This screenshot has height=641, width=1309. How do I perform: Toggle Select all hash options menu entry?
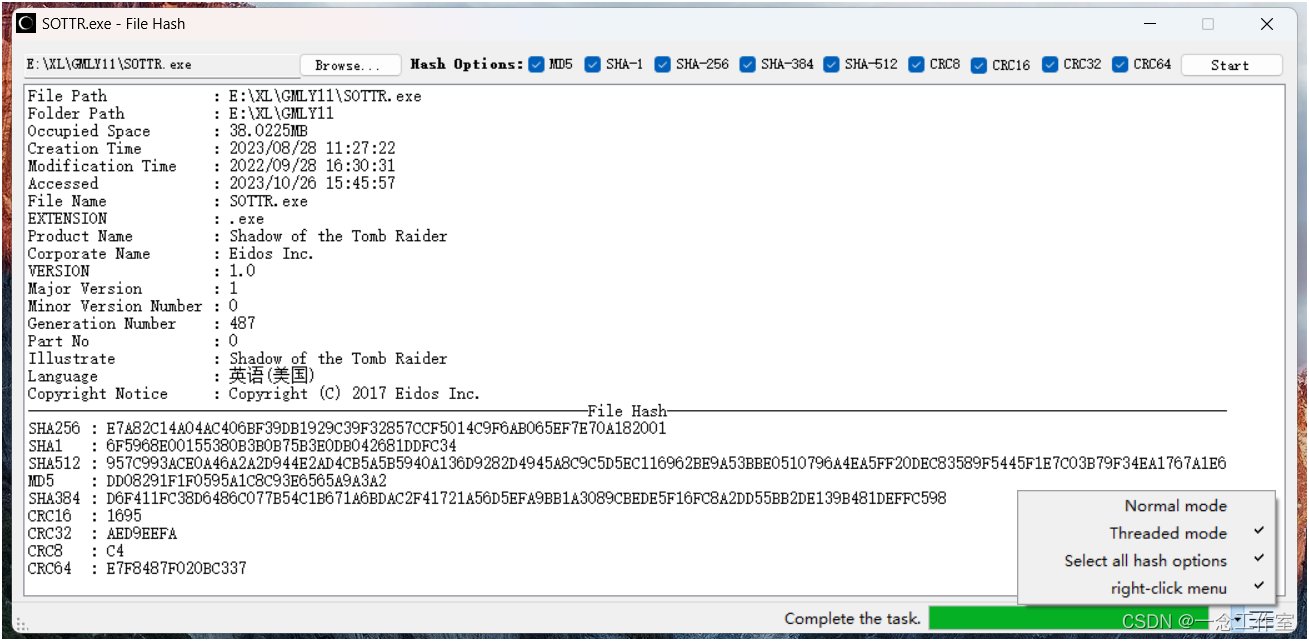coord(1146,561)
